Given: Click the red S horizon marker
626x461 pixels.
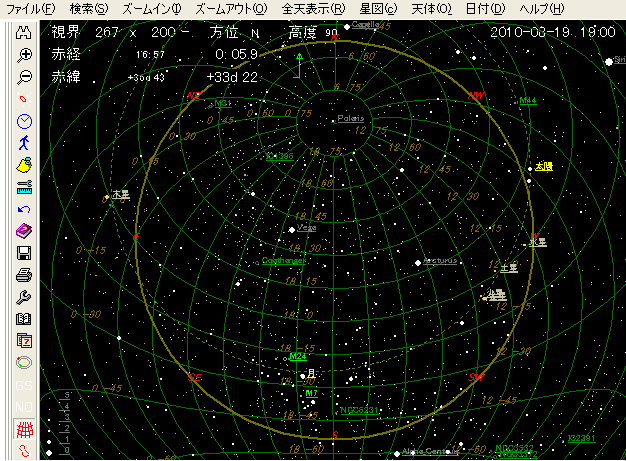Looking at the screenshot, I should tap(335, 435).
